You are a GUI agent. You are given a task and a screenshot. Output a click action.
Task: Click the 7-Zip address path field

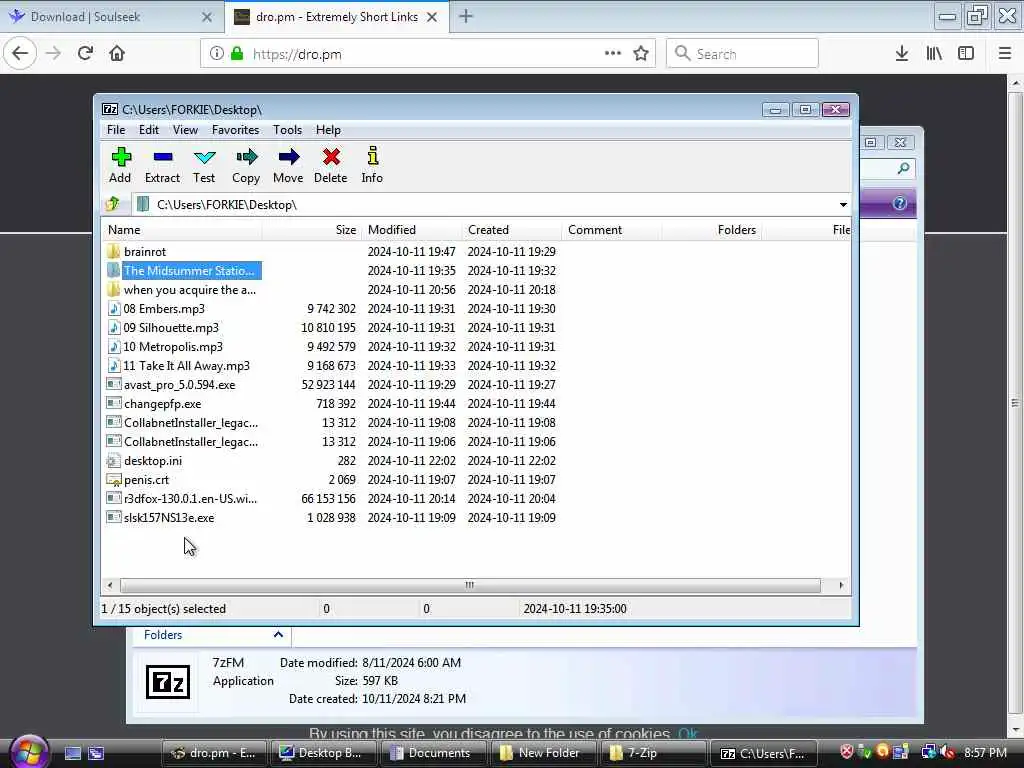487,205
